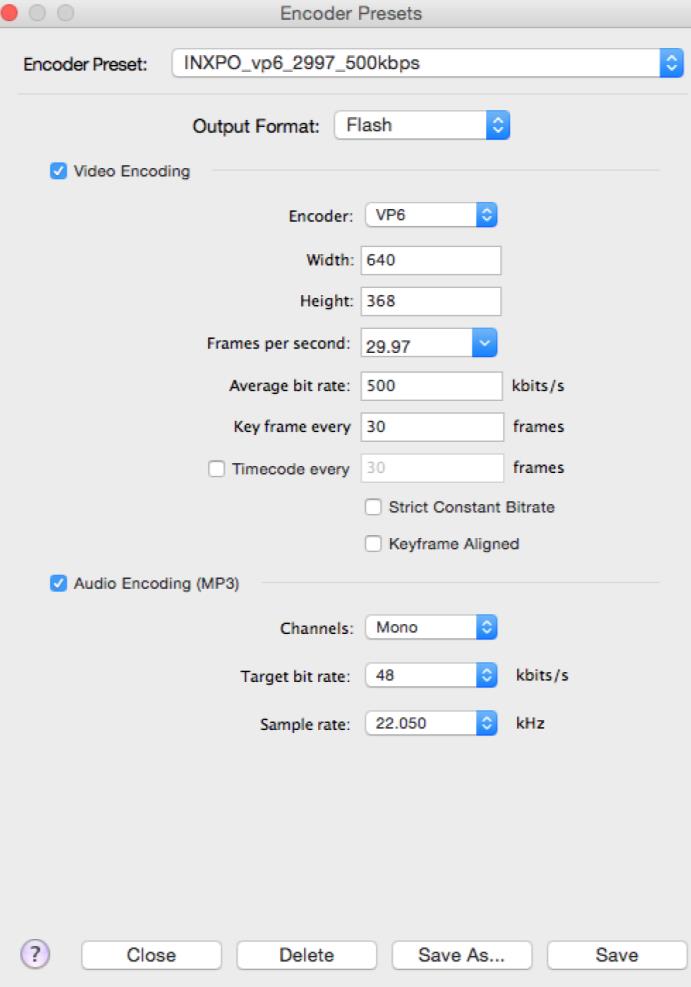Screen dimensions: 691x987
Task: Focus the Average bit rate field
Action: pos(429,385)
